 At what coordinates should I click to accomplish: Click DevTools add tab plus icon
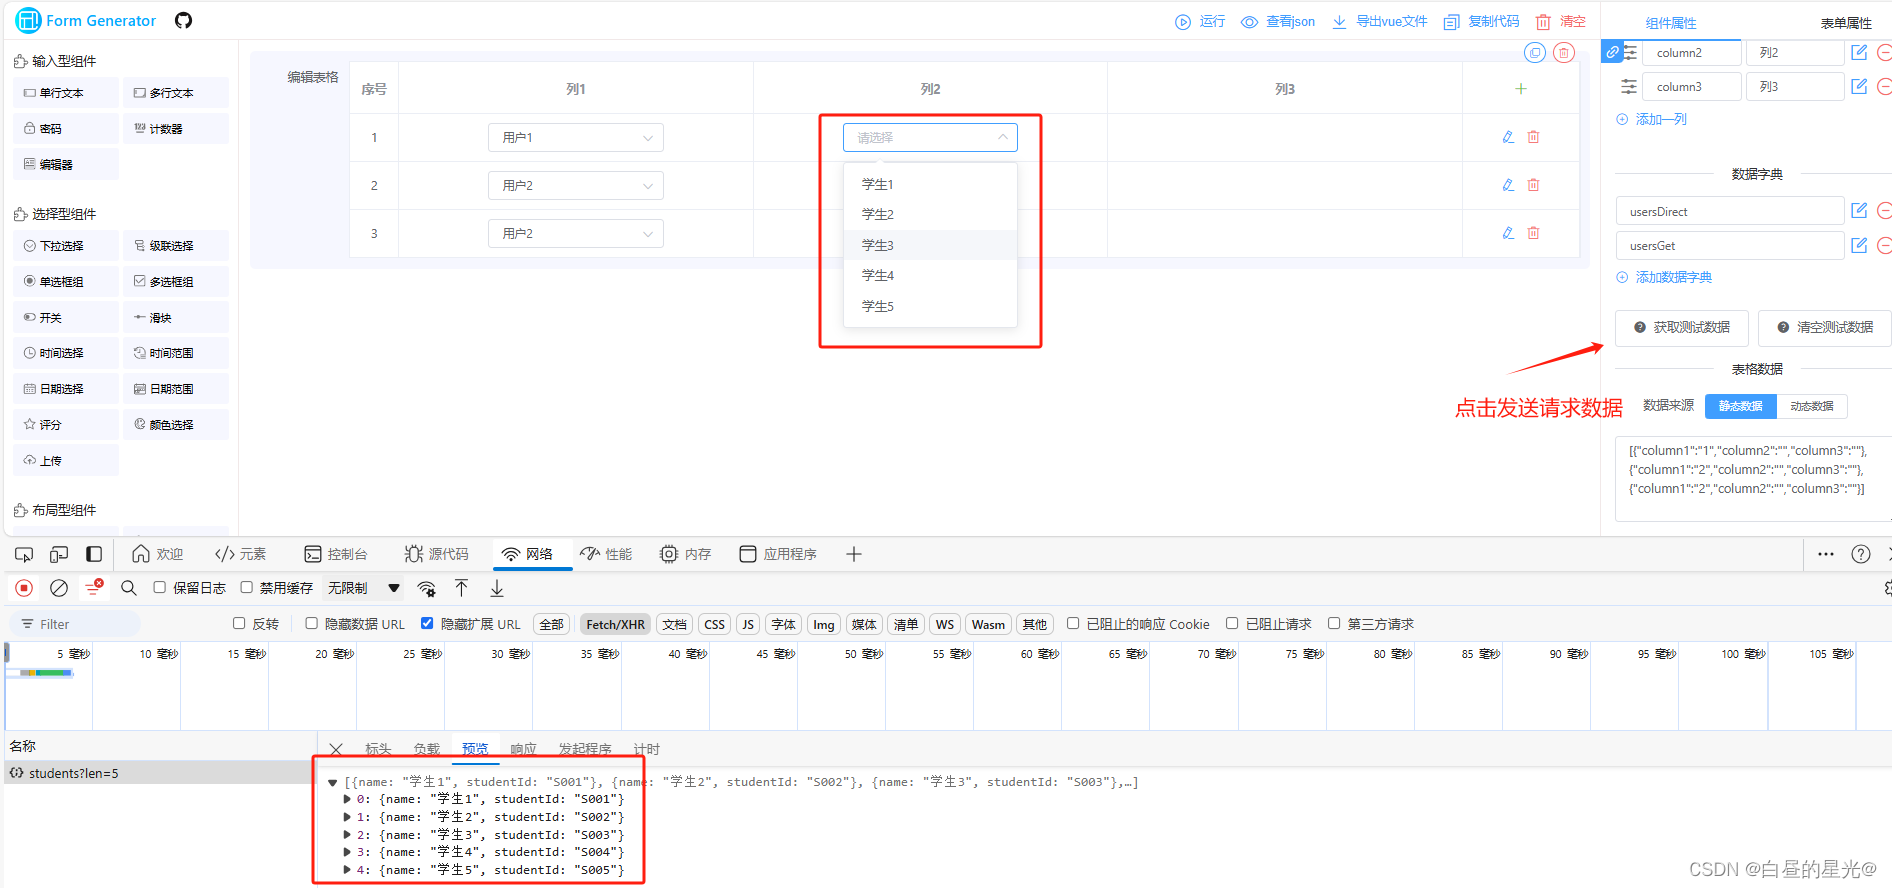tap(854, 554)
